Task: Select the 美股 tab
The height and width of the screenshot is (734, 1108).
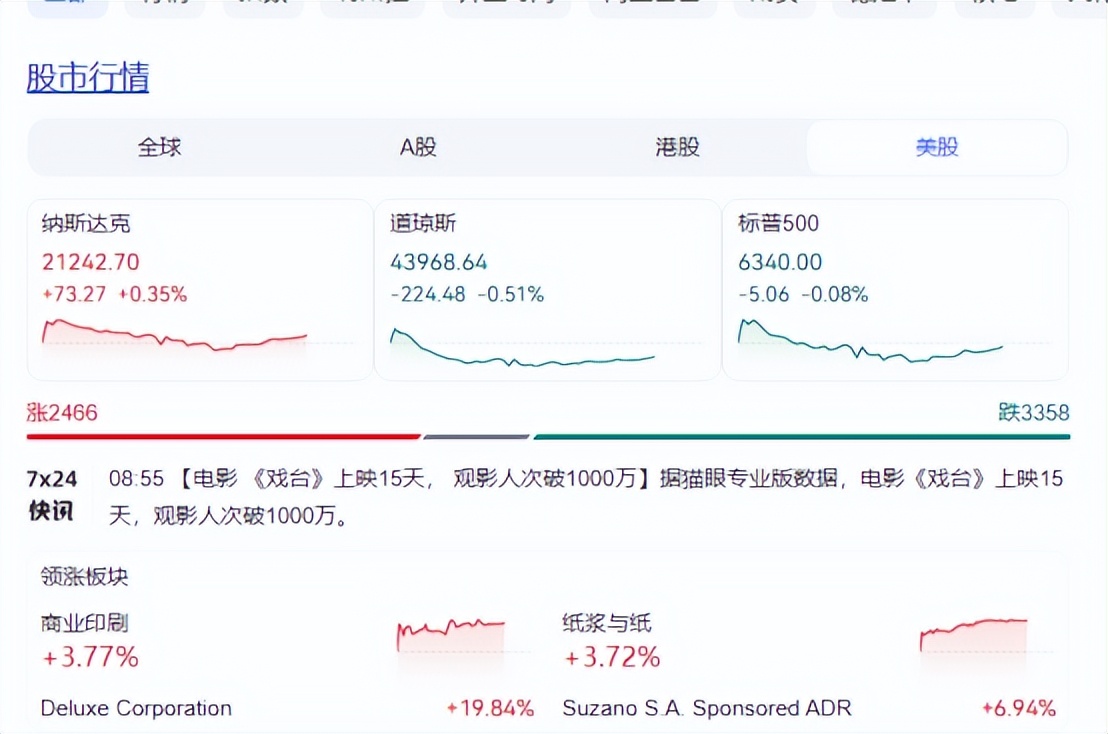Action: click(936, 147)
